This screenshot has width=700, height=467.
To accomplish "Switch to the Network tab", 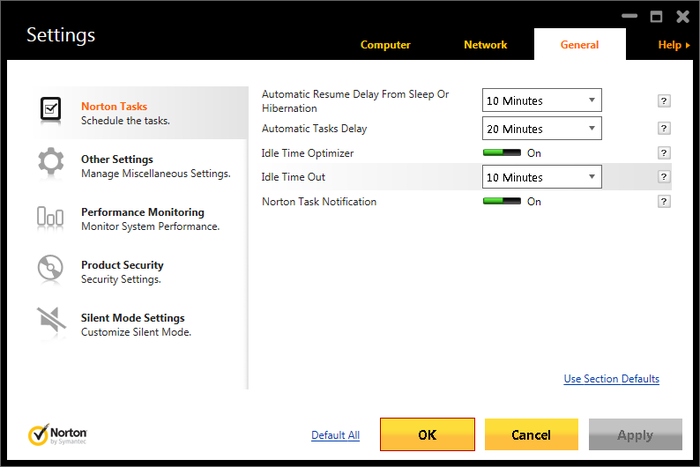I will coord(485,45).
